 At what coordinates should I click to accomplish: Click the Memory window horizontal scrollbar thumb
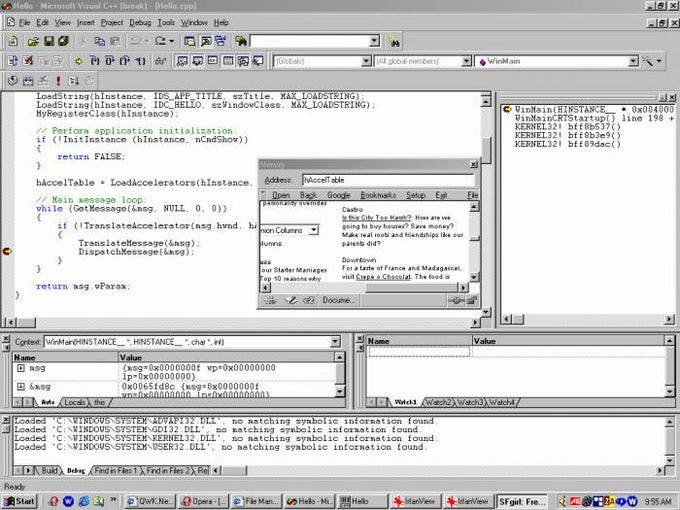[411, 288]
